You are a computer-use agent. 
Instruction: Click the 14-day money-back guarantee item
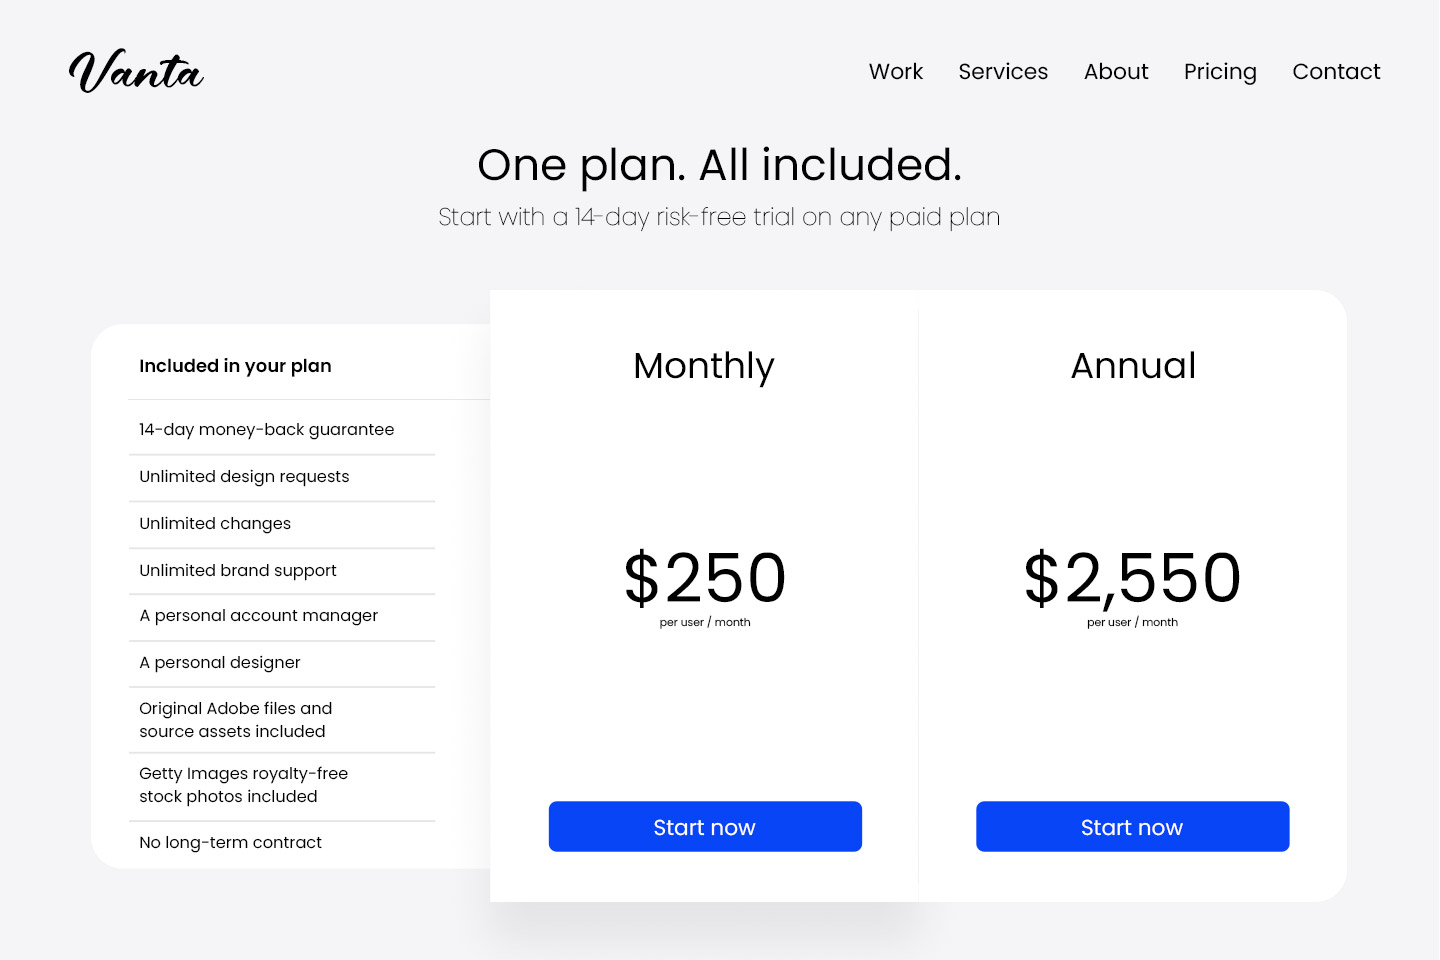point(267,429)
